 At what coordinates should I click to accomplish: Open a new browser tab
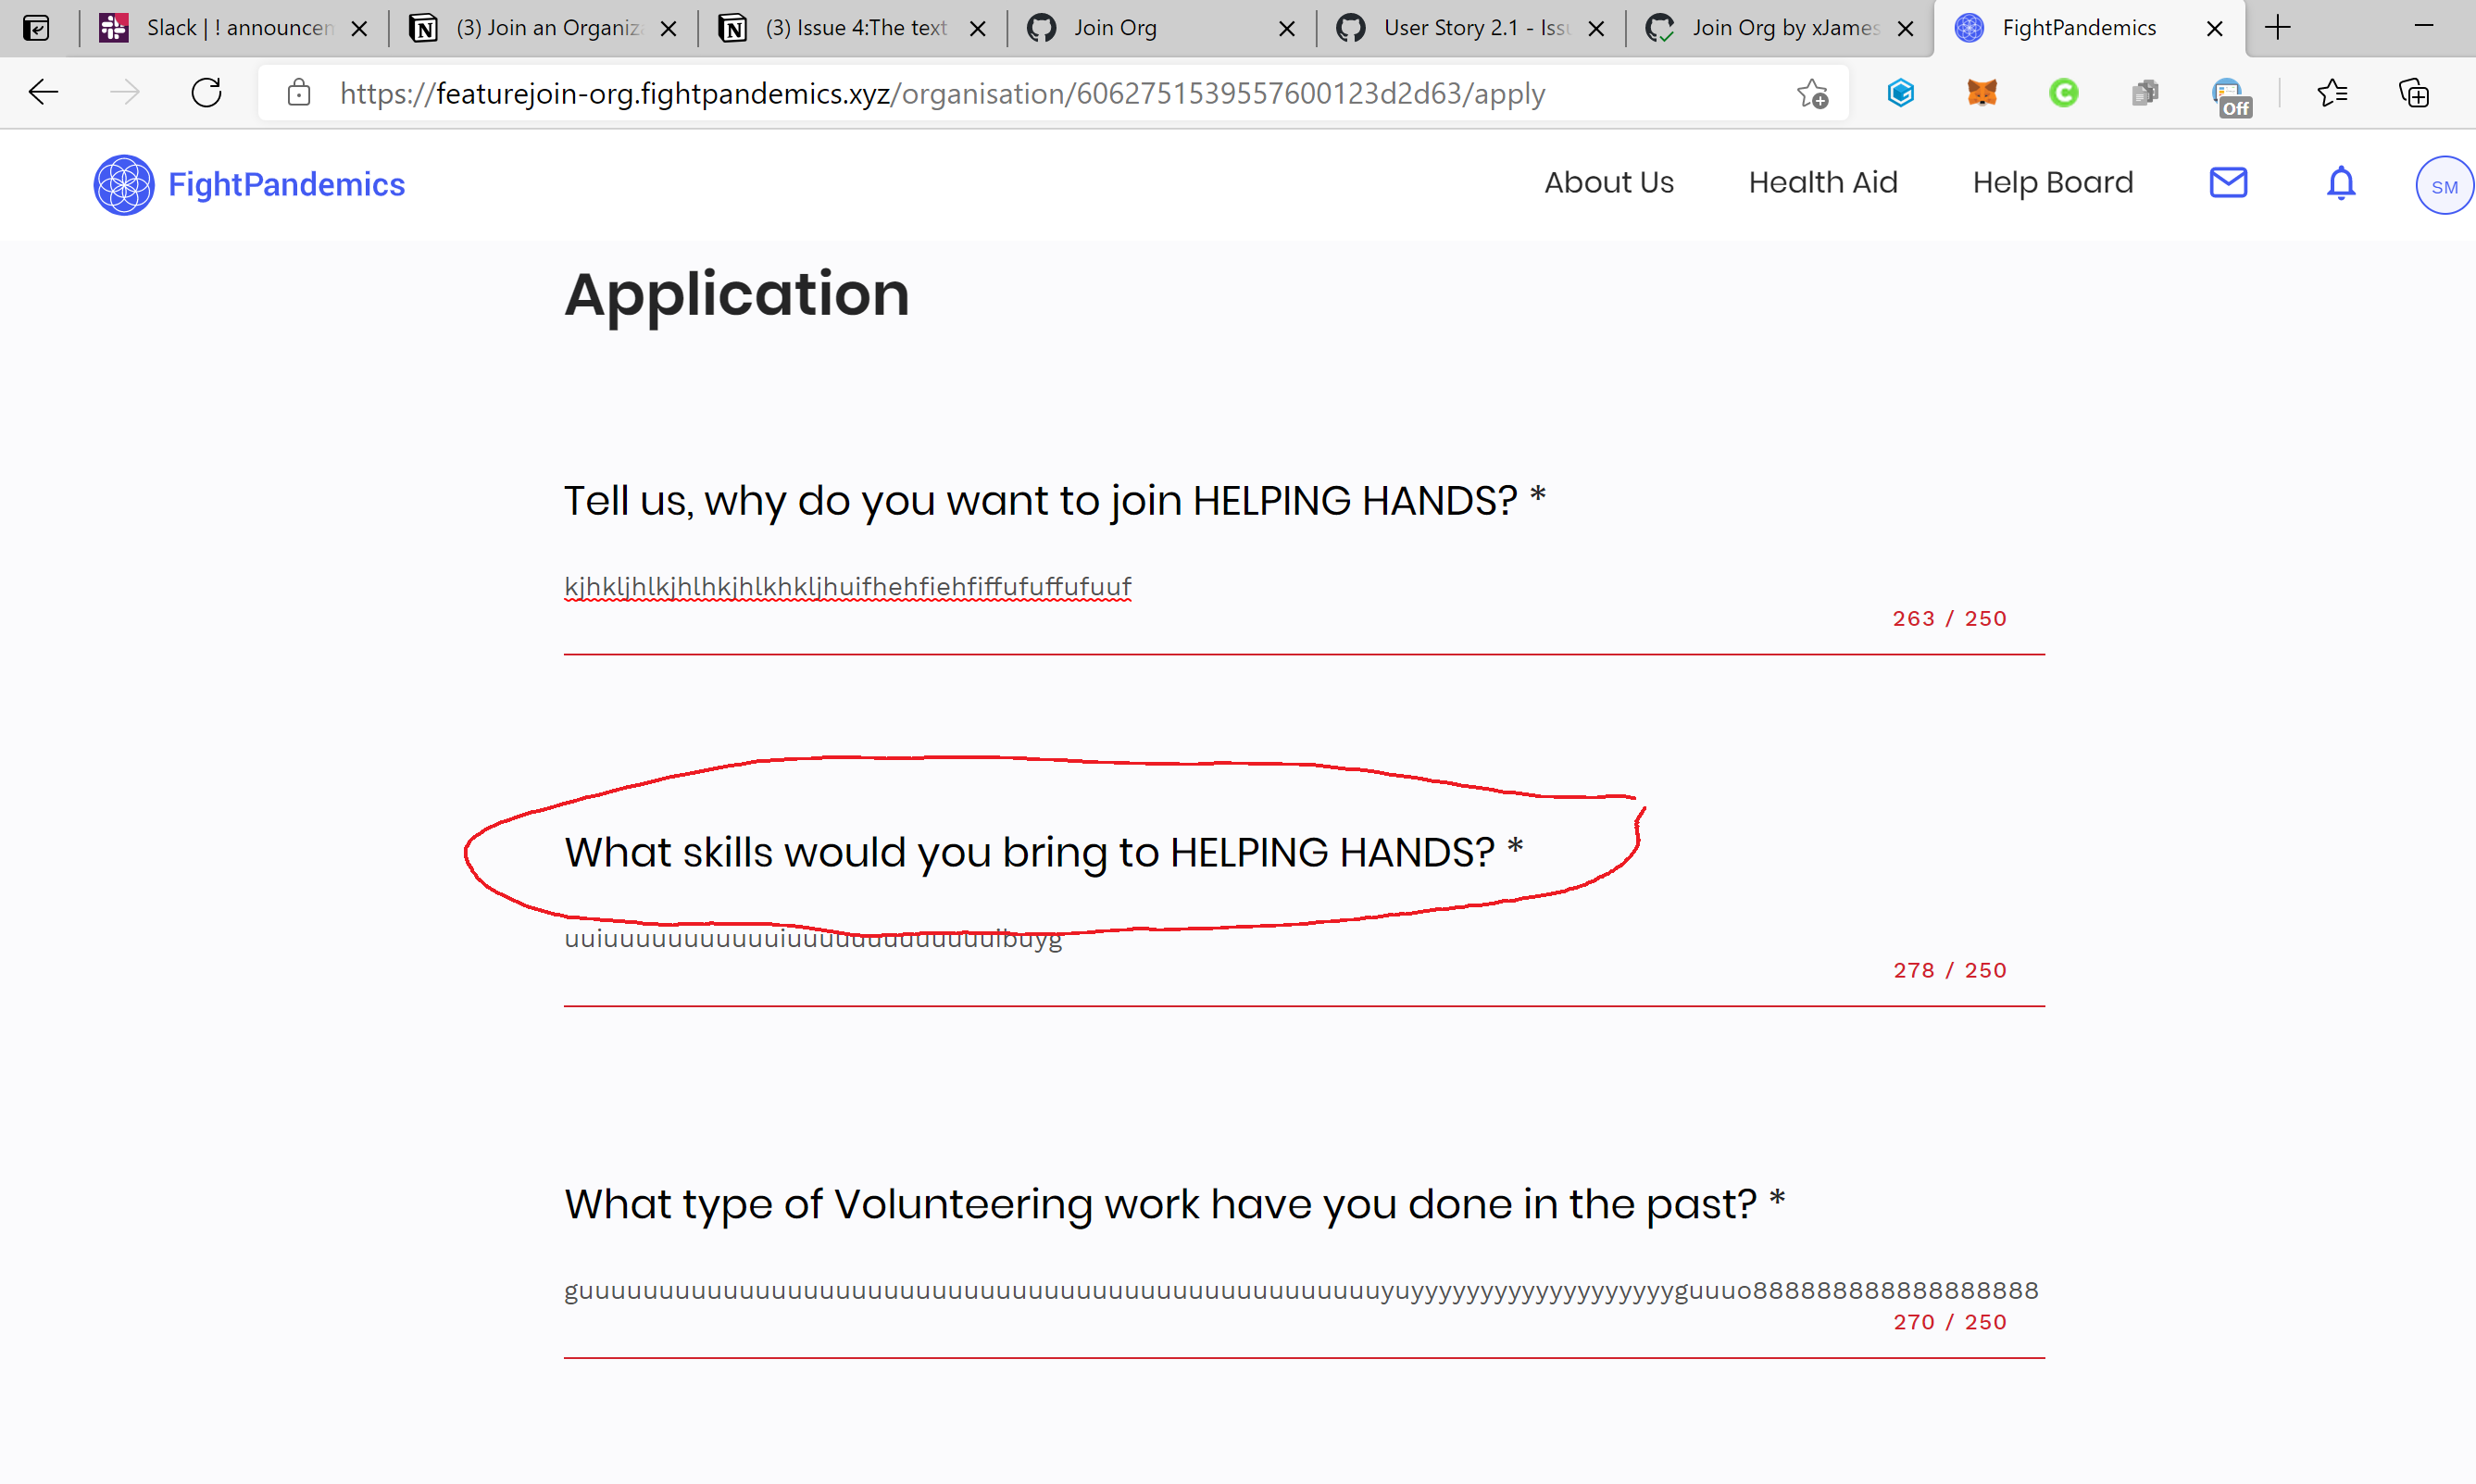coord(2278,28)
